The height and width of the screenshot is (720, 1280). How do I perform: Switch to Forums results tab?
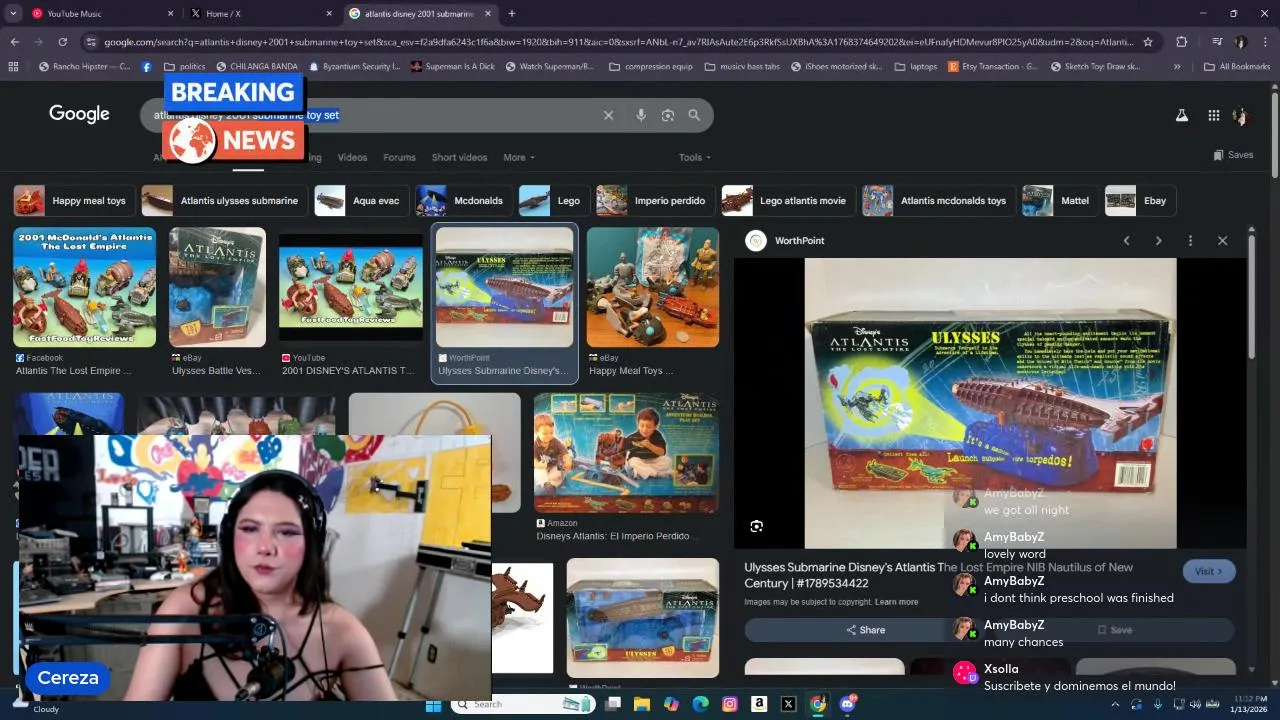coord(399,157)
